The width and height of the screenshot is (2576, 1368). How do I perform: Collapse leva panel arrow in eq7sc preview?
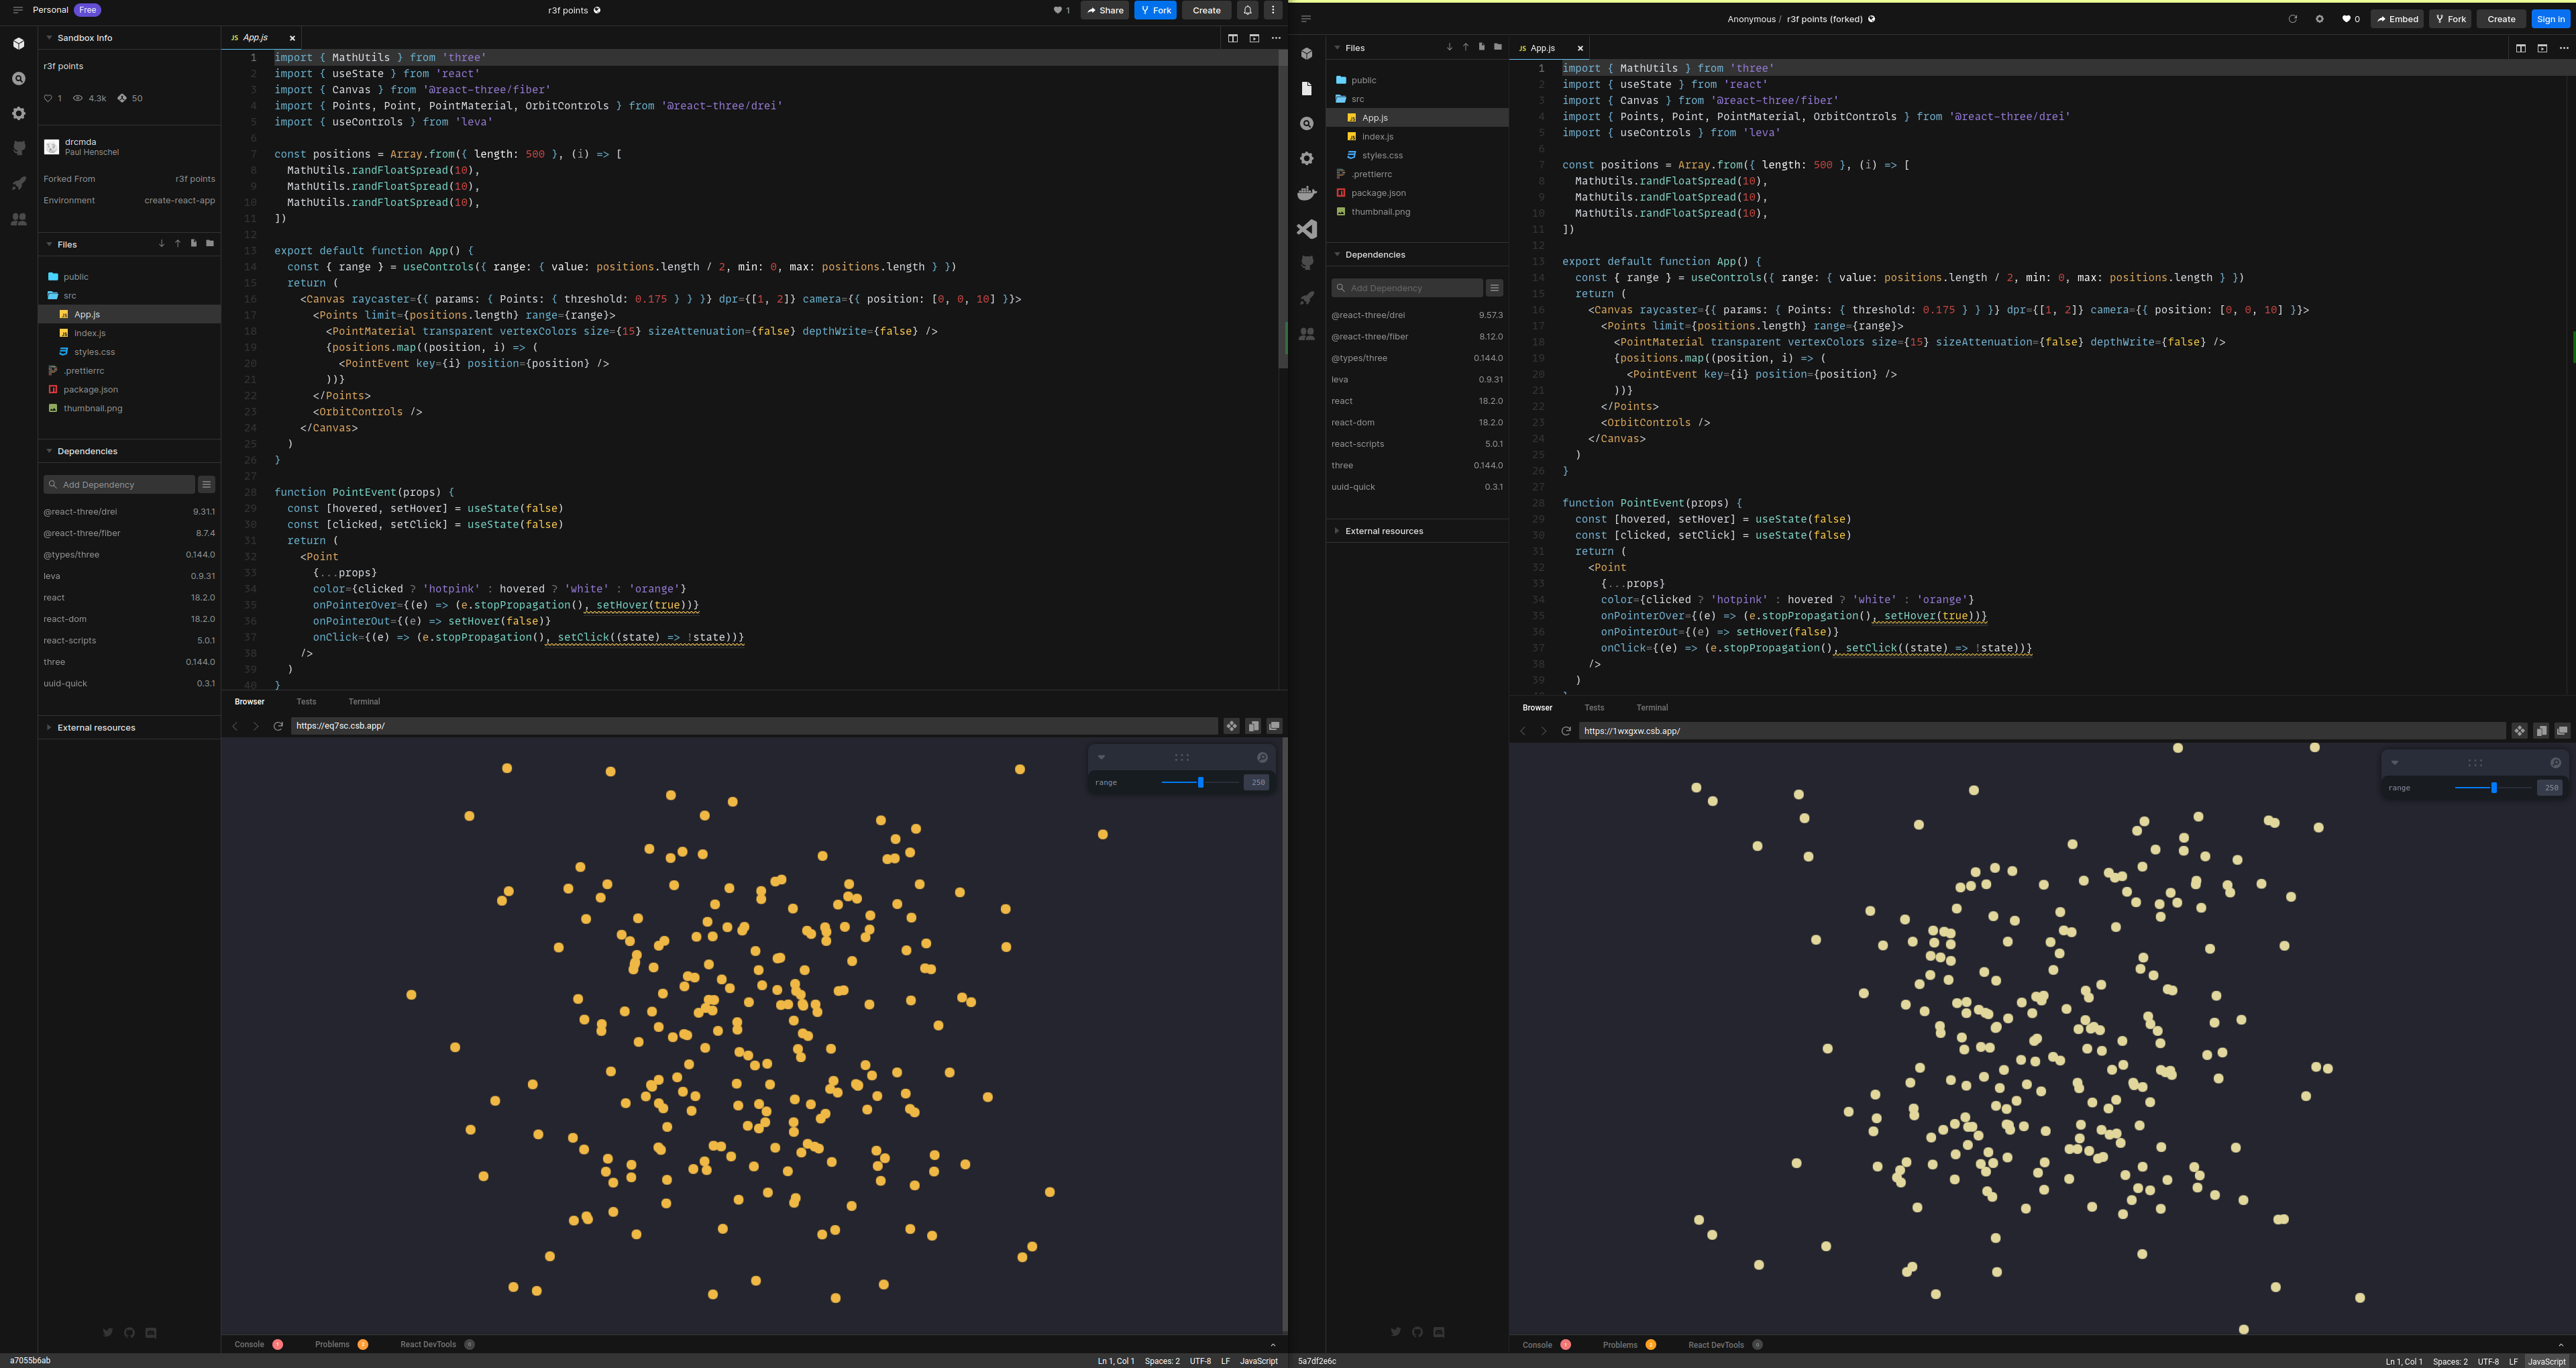1102,758
